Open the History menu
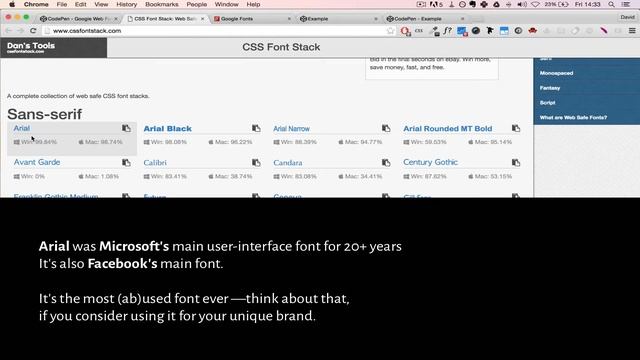Screen dimensions: 640x360 click(x=127, y=4)
